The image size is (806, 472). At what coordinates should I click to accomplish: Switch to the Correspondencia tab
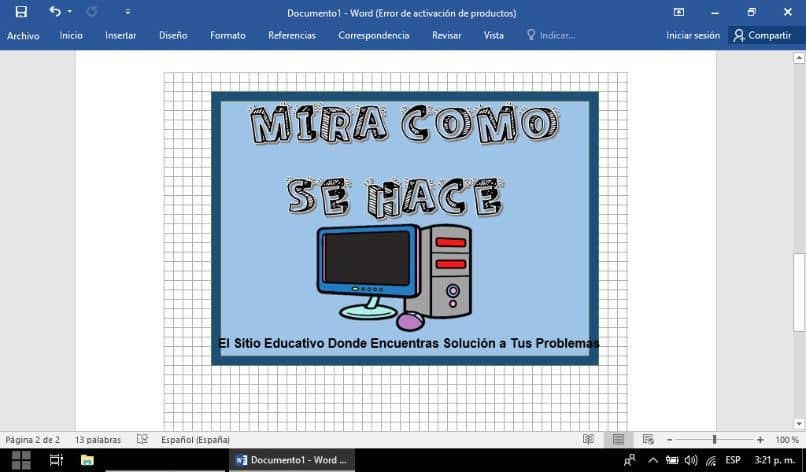coord(374,35)
